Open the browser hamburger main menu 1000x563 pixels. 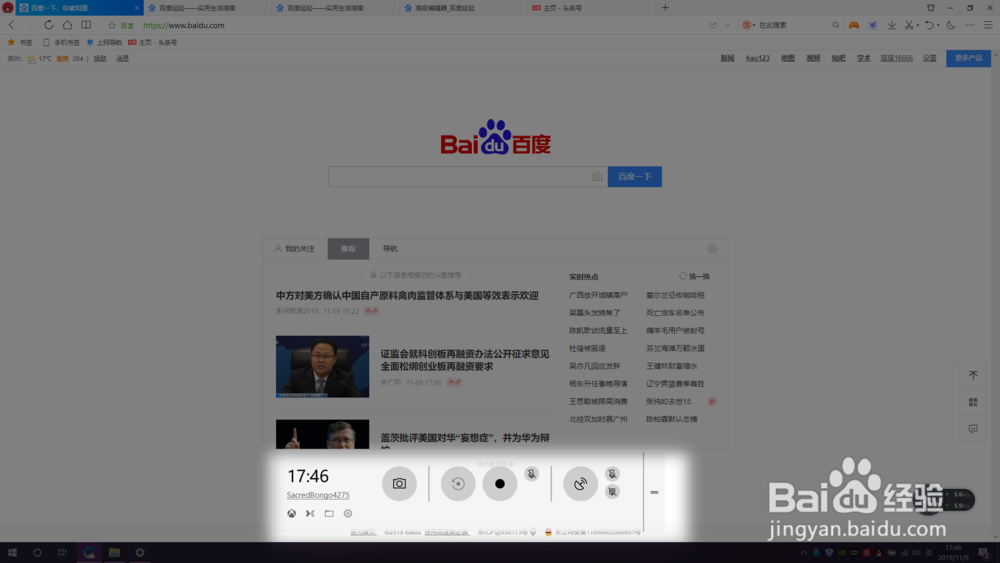pos(988,25)
